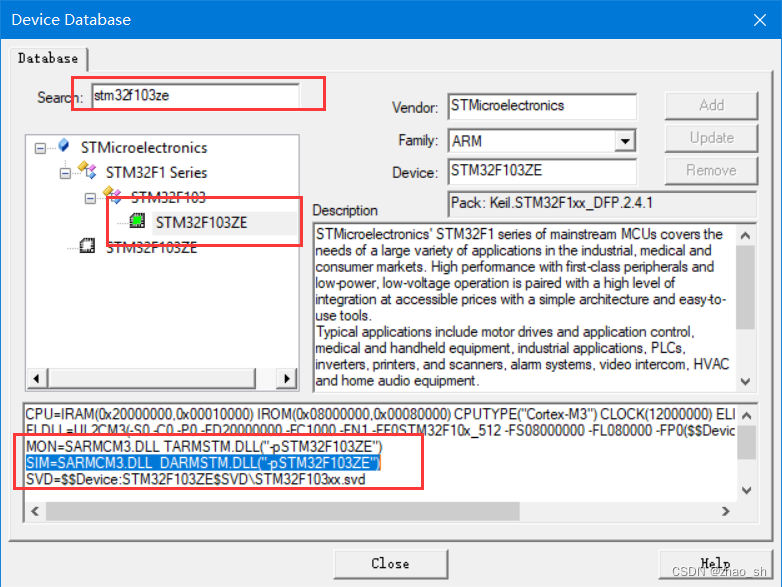The height and width of the screenshot is (587, 782).
Task: Click options box scroll-up arrow
Action: click(747, 415)
